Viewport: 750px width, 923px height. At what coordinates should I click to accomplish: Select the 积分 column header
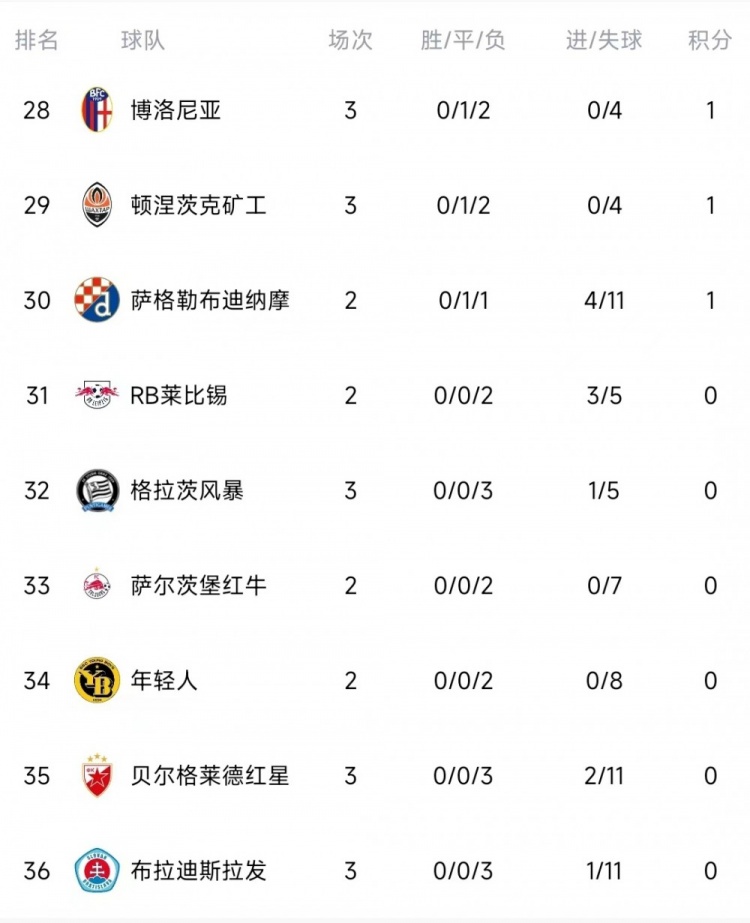[710, 40]
